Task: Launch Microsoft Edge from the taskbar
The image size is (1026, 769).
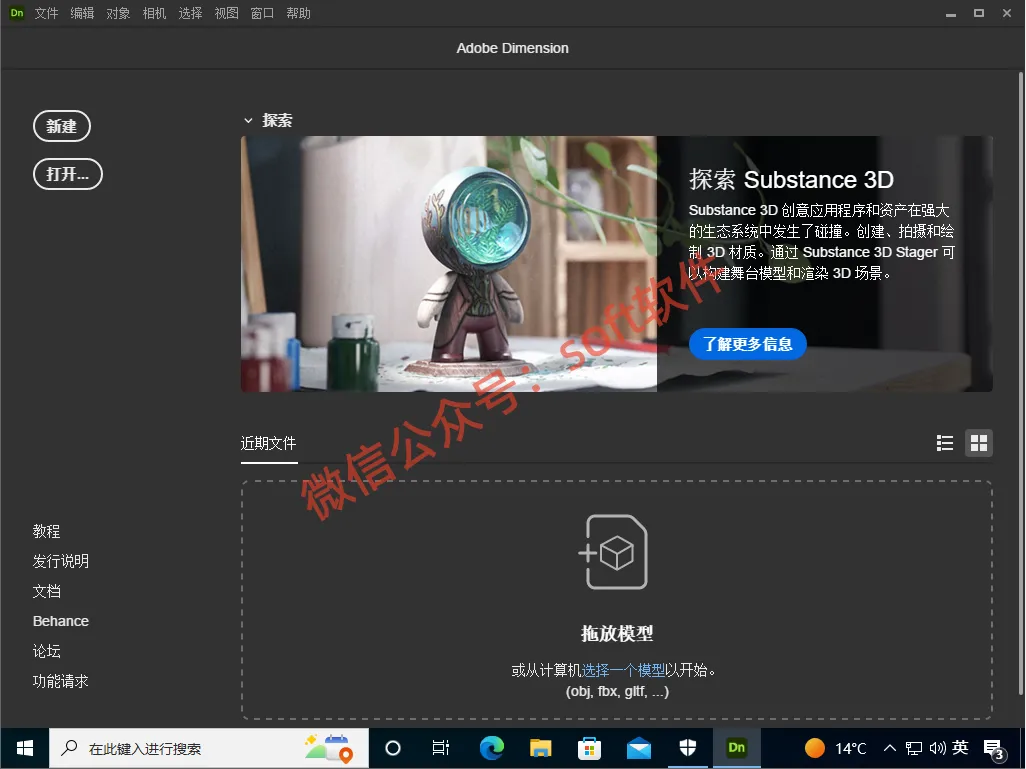Action: point(491,748)
